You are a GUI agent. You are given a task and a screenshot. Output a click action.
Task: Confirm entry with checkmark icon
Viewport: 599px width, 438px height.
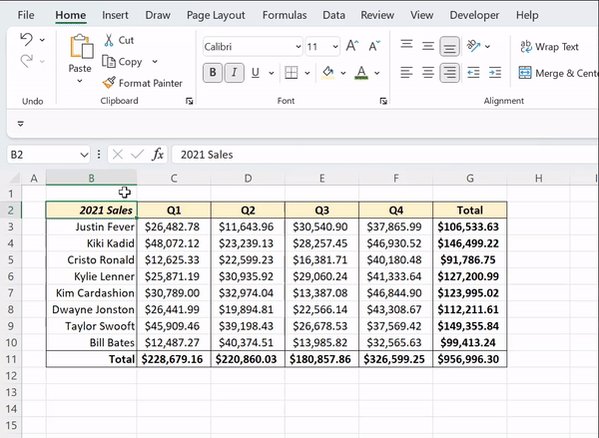tap(137, 155)
